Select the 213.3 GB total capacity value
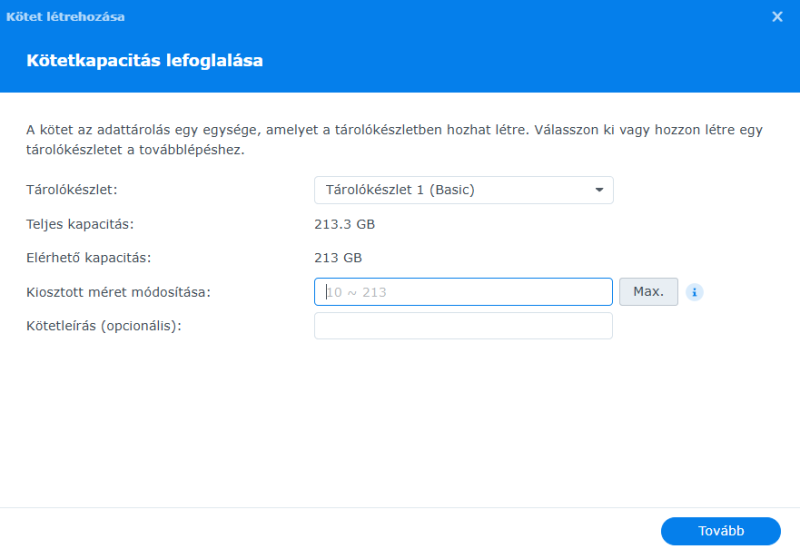Screen dimensions: 800x549 pyautogui.click(x=344, y=223)
